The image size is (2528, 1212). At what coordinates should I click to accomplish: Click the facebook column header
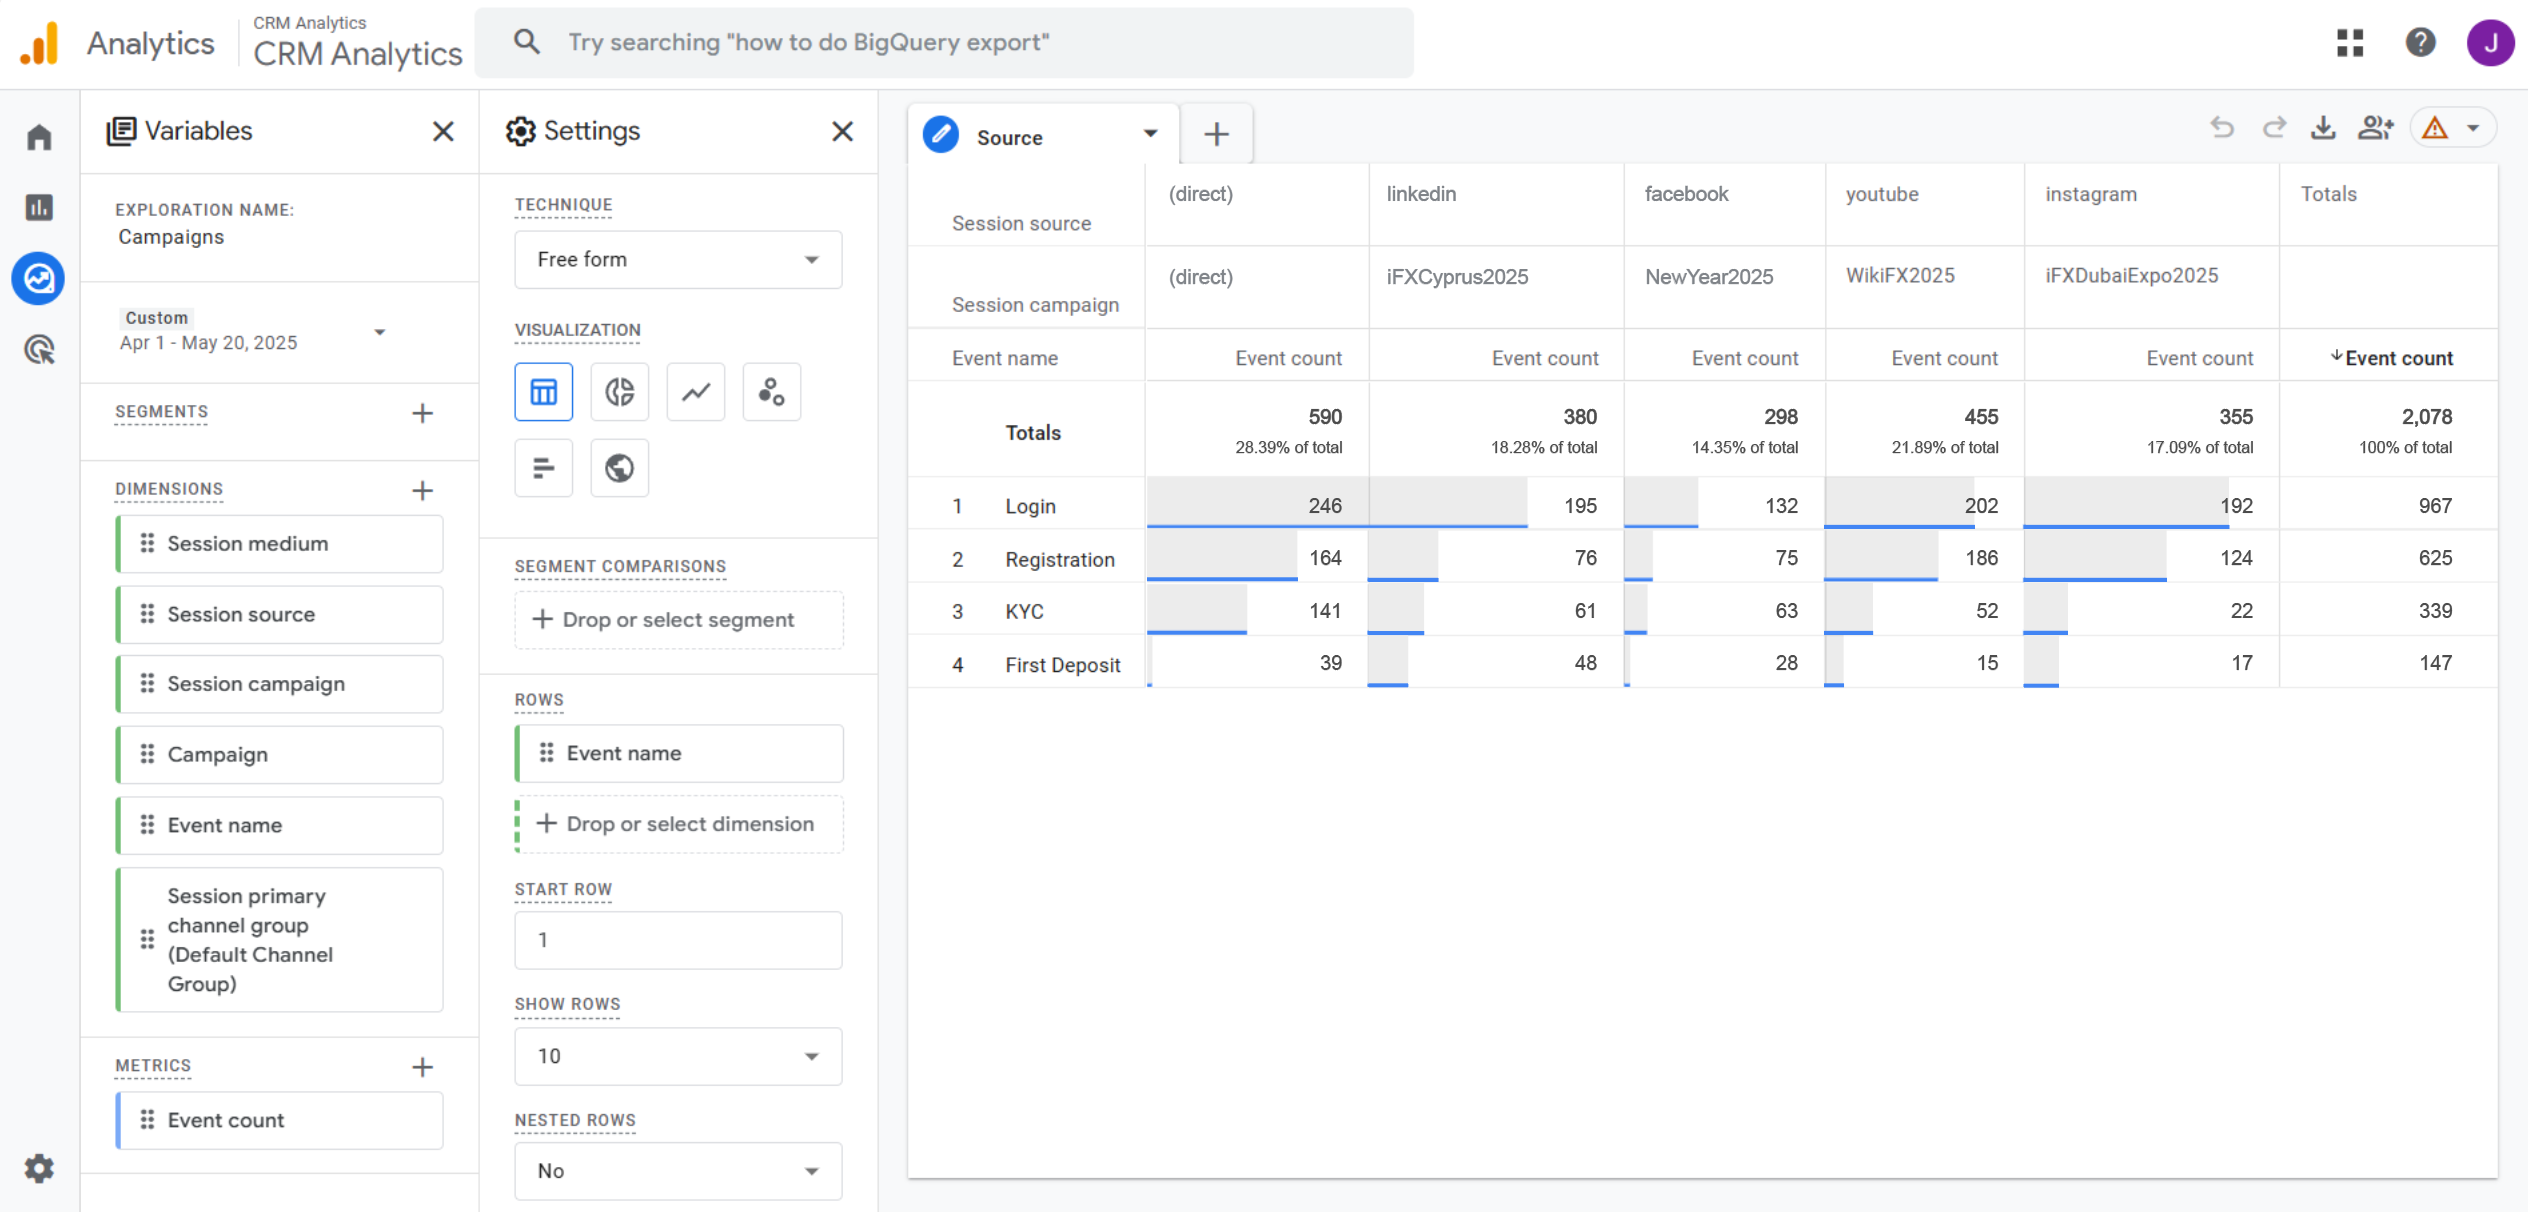tap(1686, 194)
